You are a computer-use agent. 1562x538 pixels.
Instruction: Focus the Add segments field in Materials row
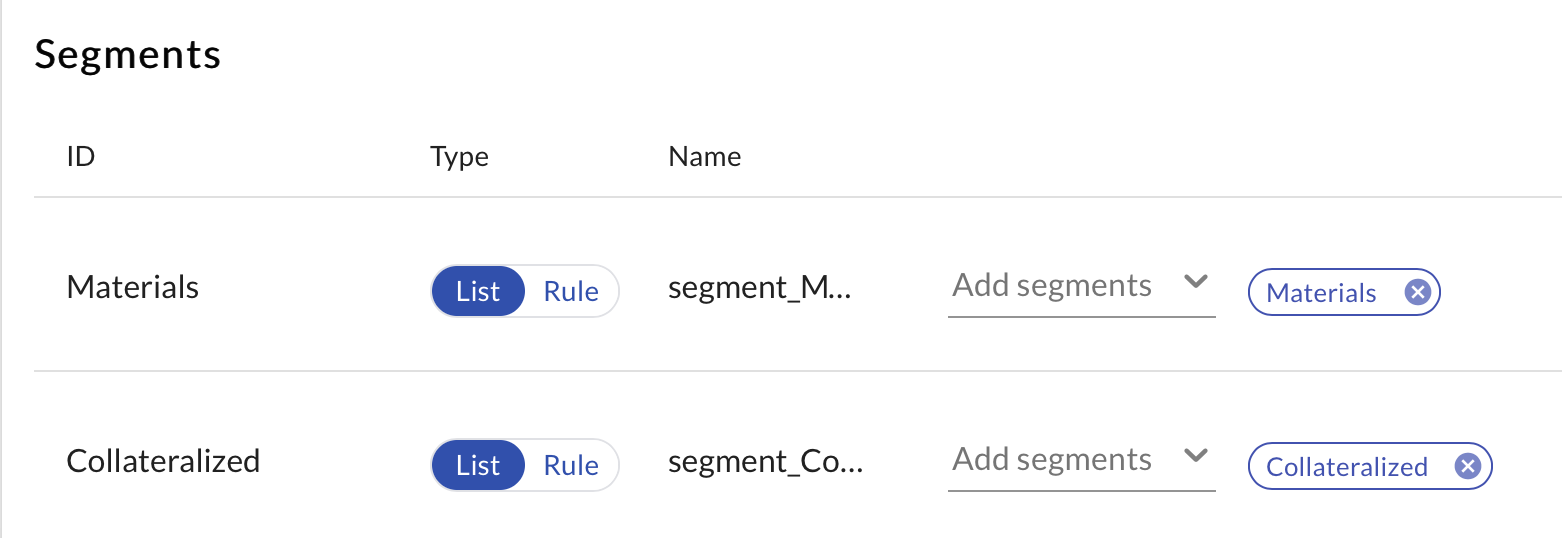click(1052, 286)
